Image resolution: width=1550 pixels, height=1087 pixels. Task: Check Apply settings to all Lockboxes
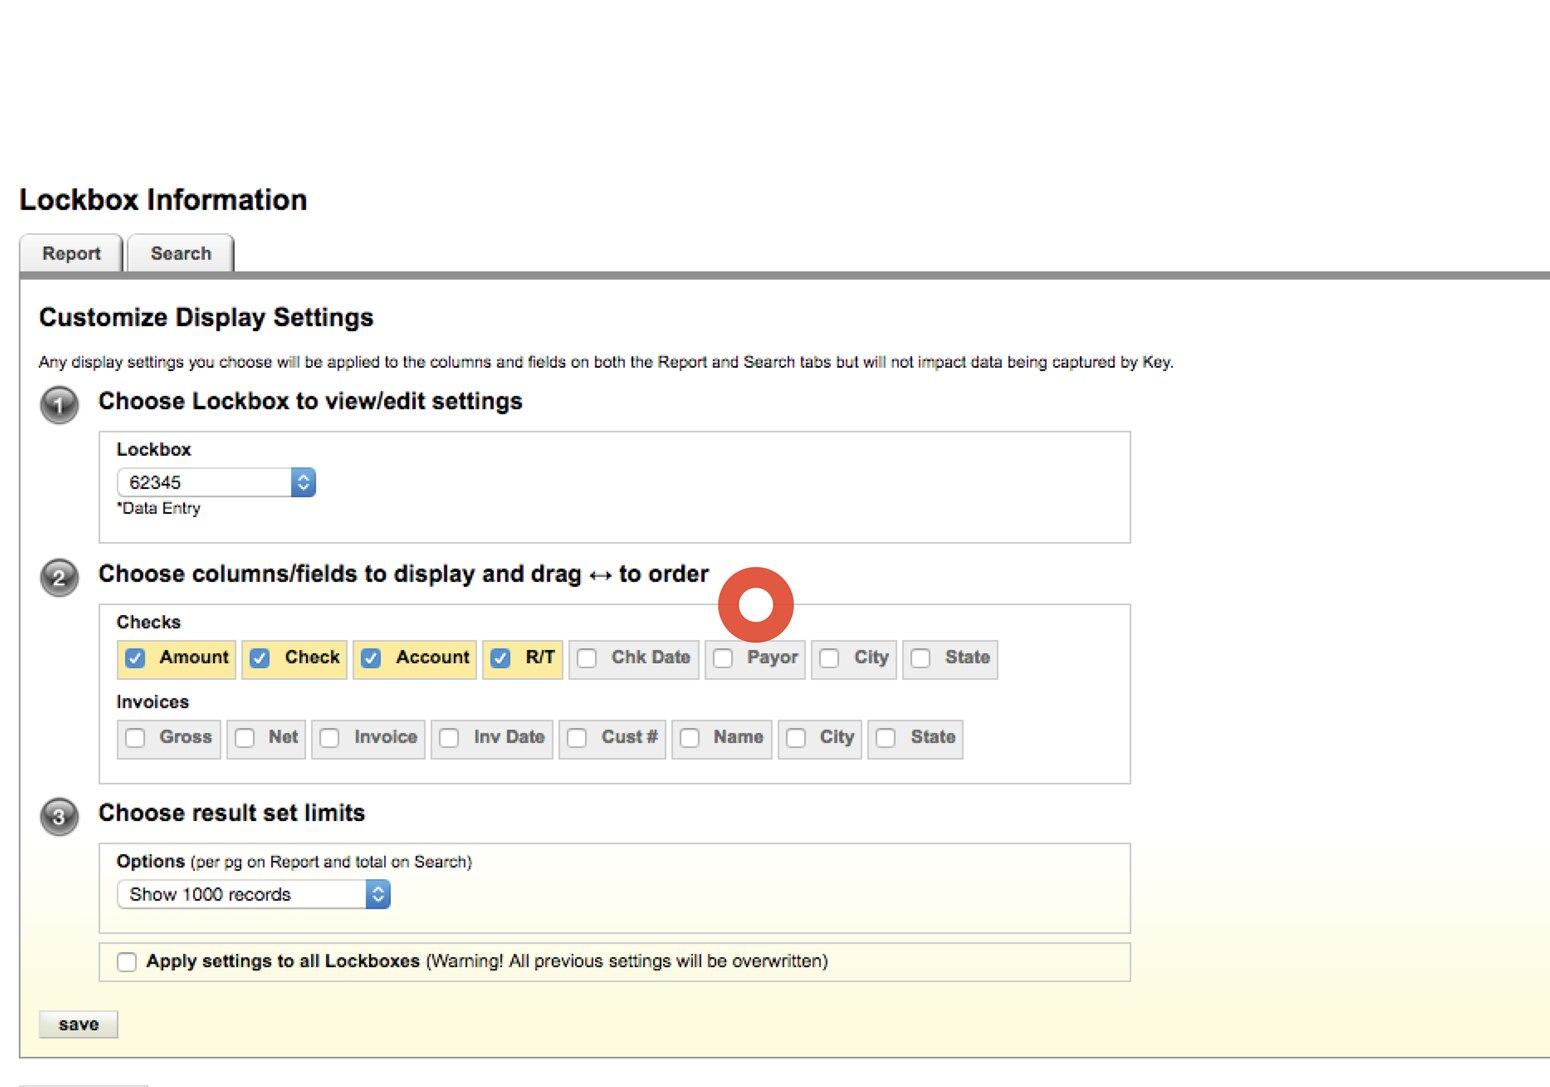click(x=126, y=961)
